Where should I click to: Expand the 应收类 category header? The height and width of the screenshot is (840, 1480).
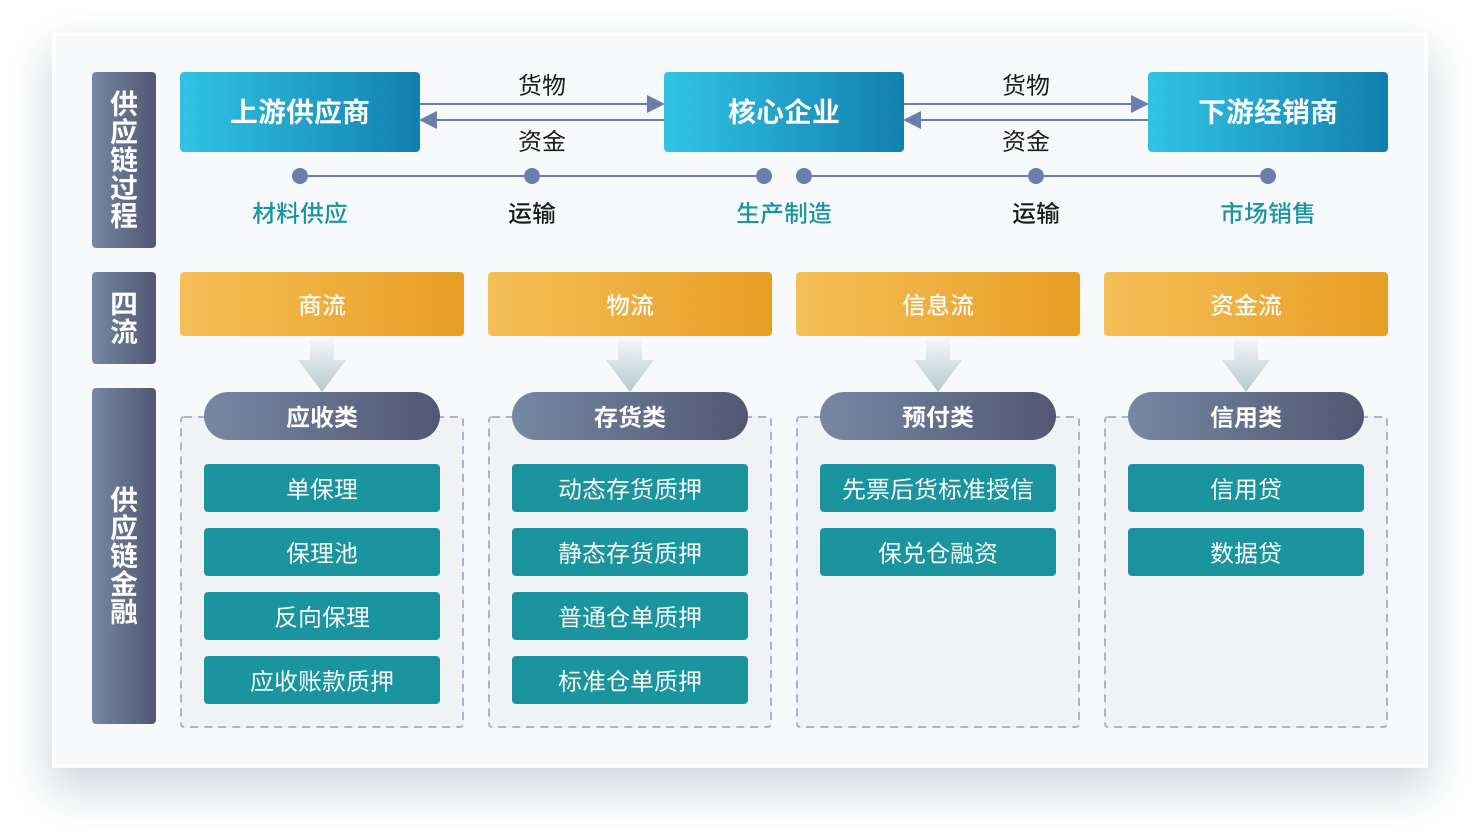[321, 416]
